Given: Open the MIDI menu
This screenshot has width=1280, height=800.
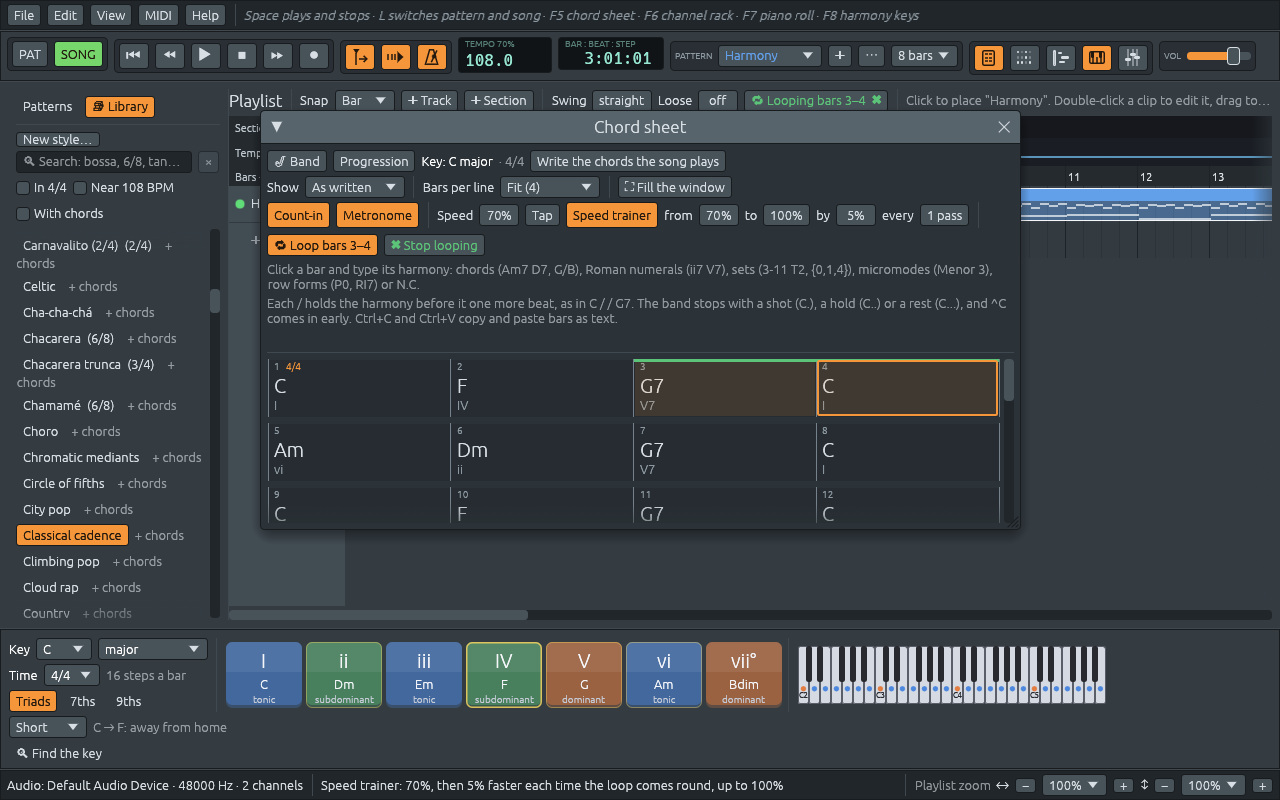Looking at the screenshot, I should [158, 15].
